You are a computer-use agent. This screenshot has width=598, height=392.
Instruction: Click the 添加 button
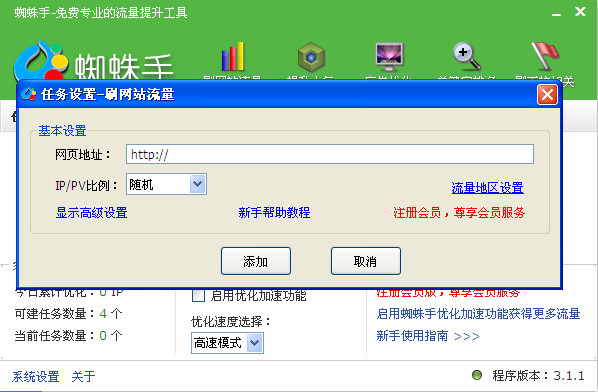click(256, 261)
